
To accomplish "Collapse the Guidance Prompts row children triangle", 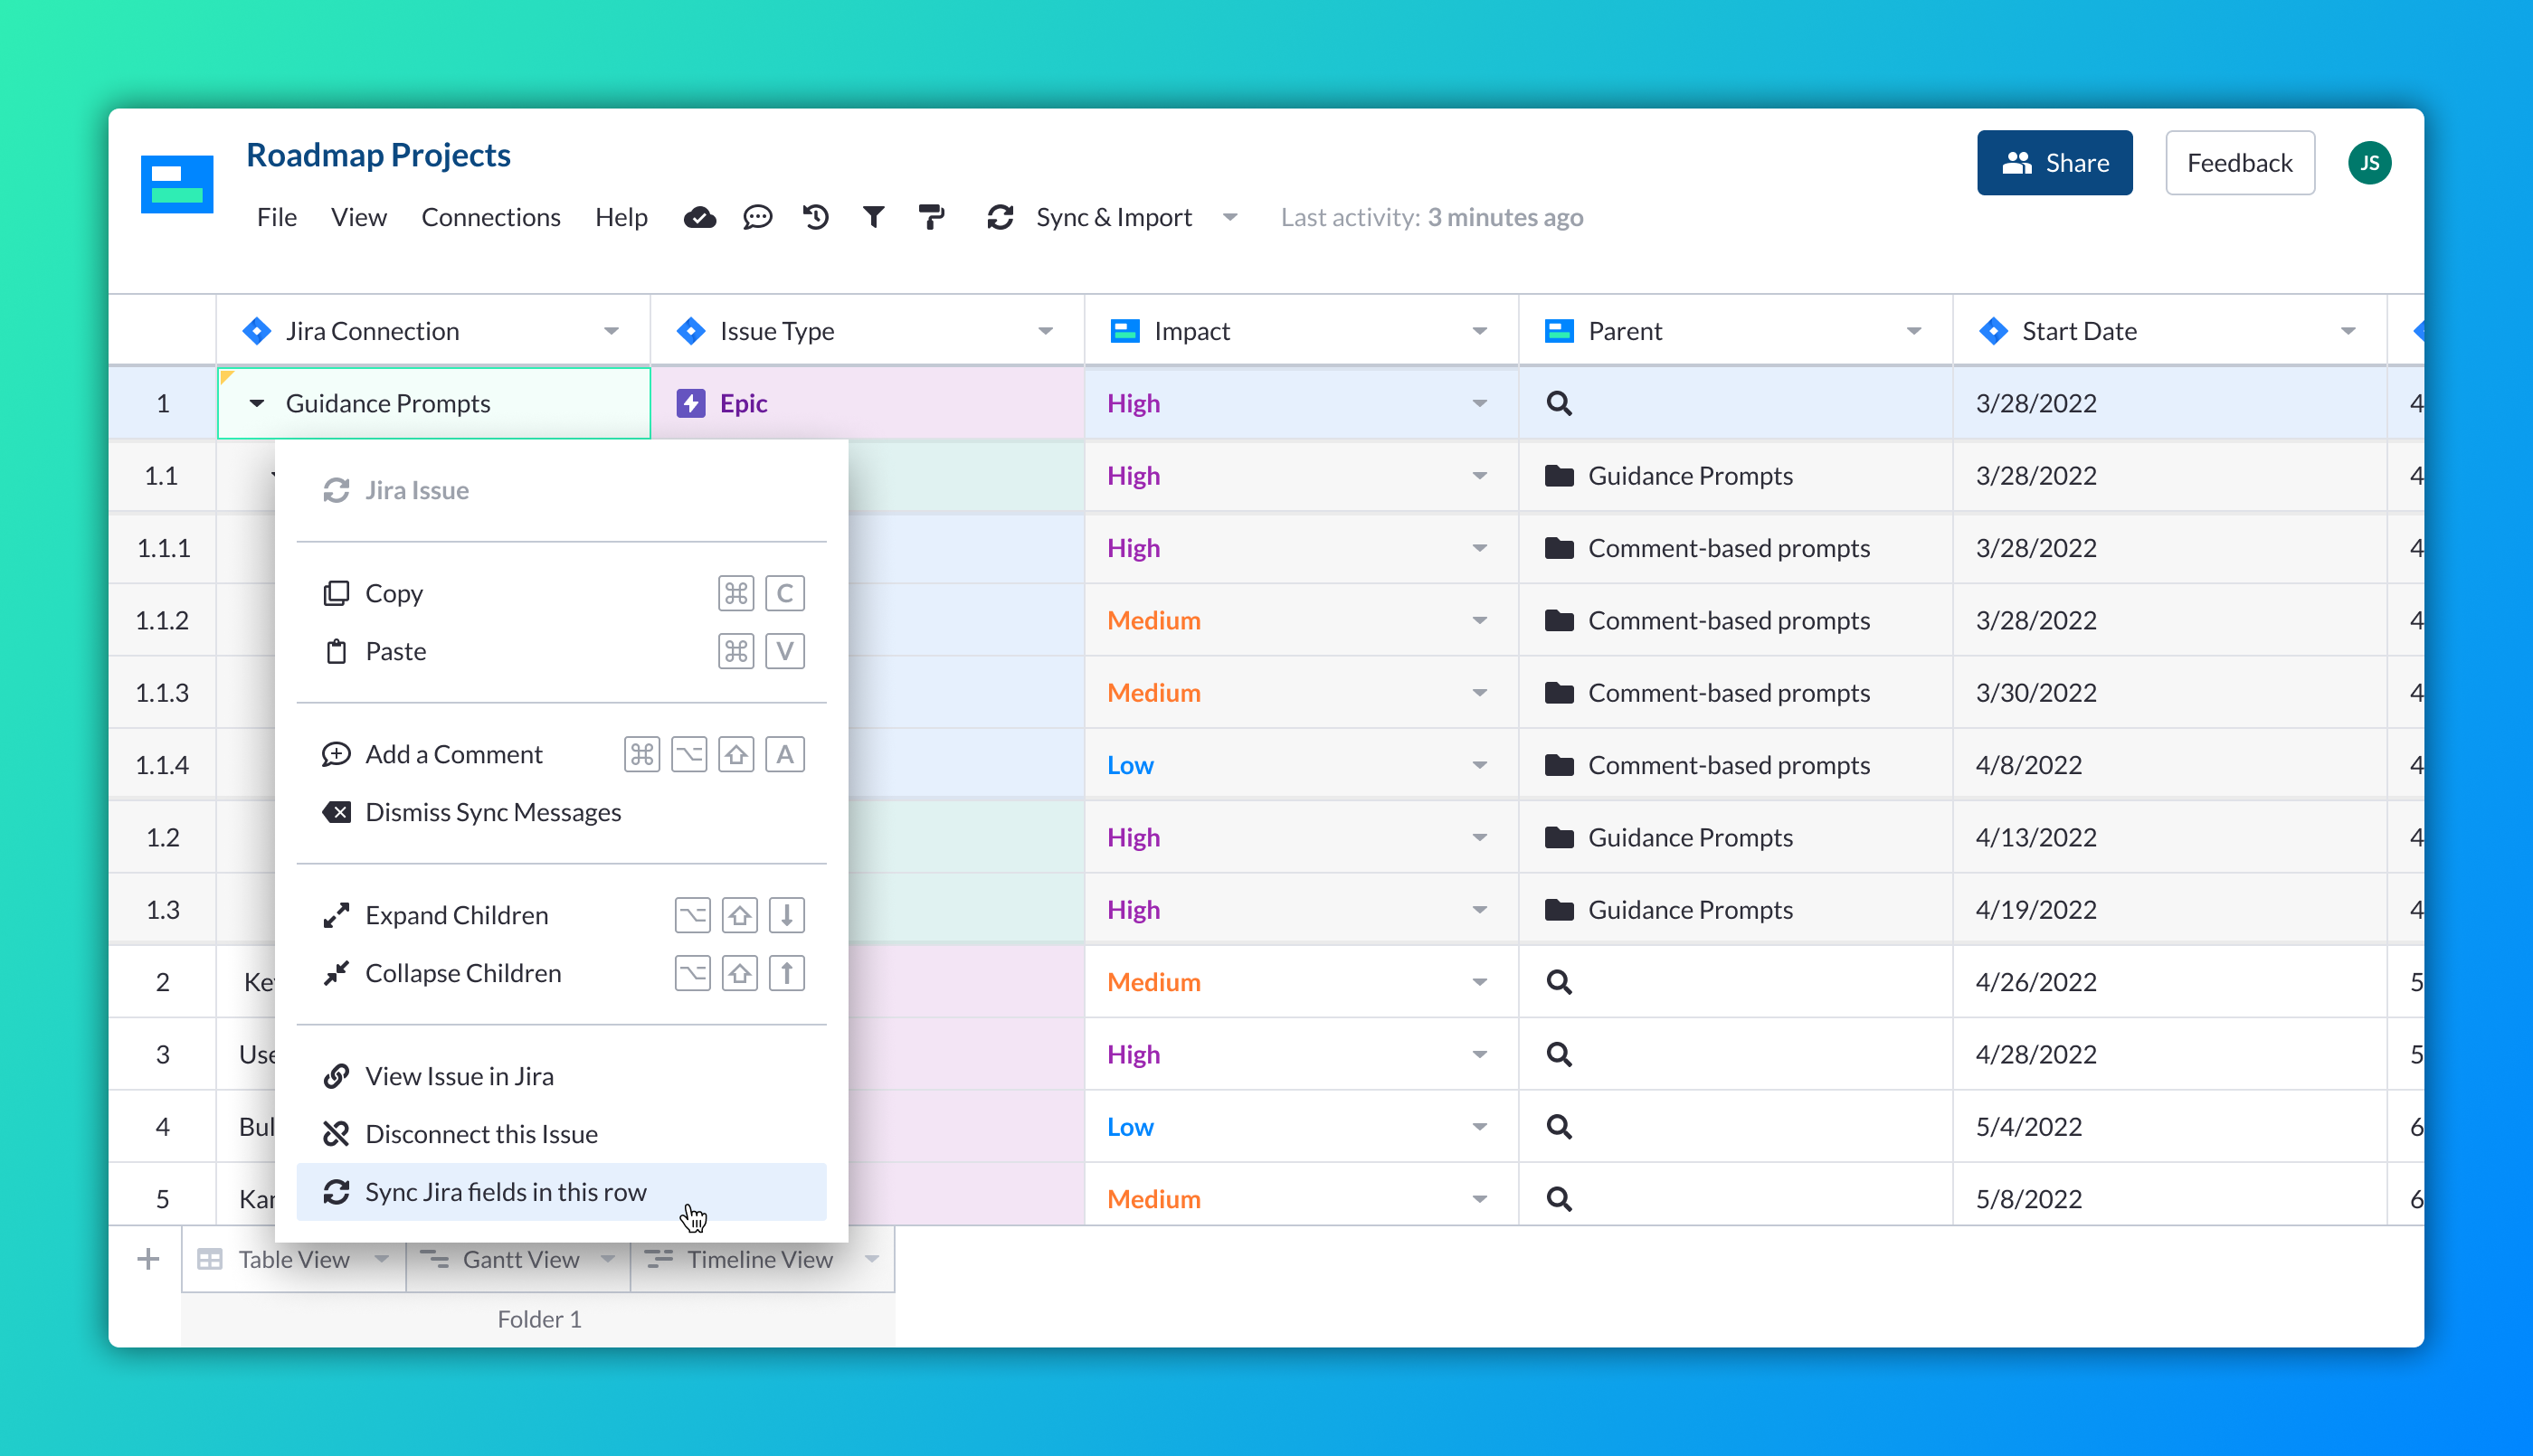I will pos(257,403).
